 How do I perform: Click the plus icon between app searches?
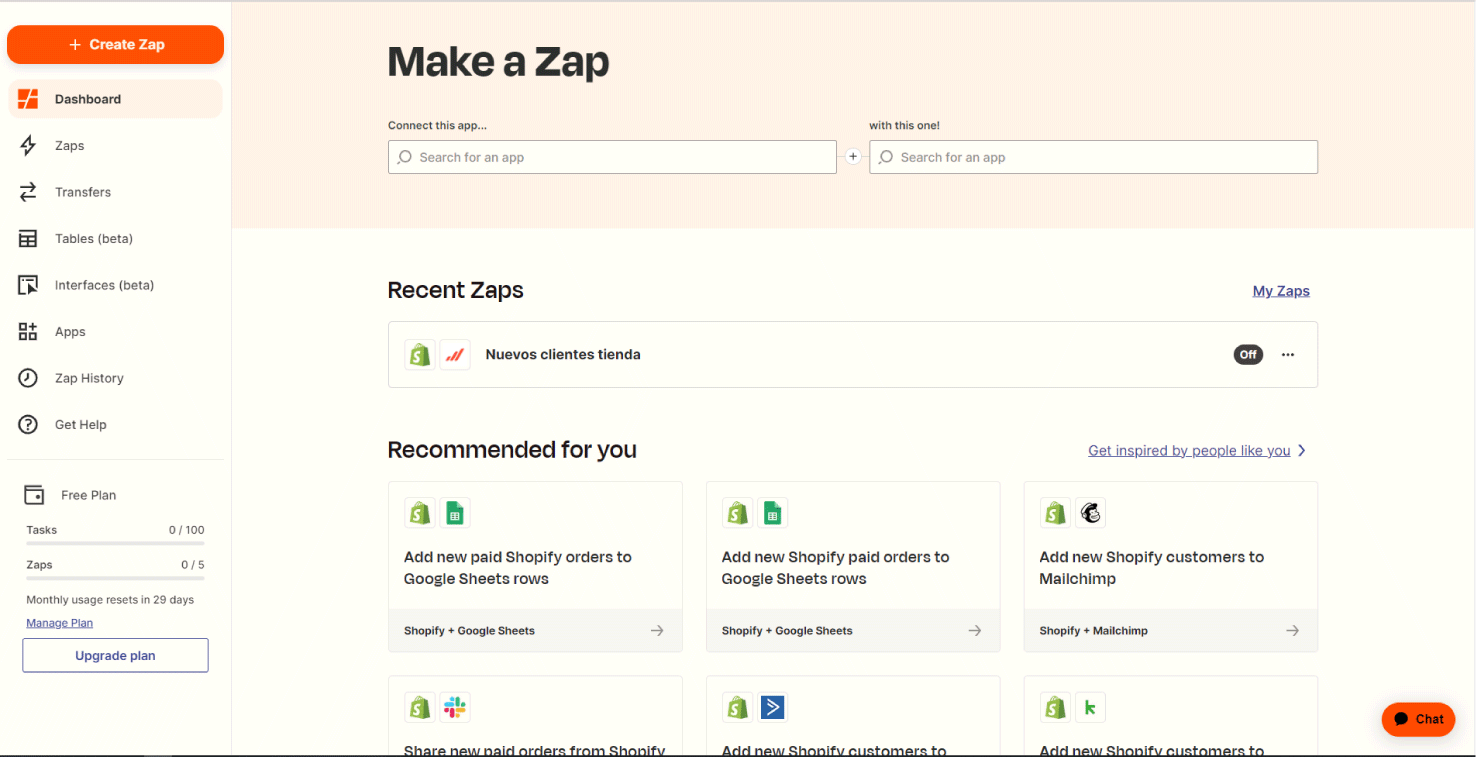click(x=853, y=157)
